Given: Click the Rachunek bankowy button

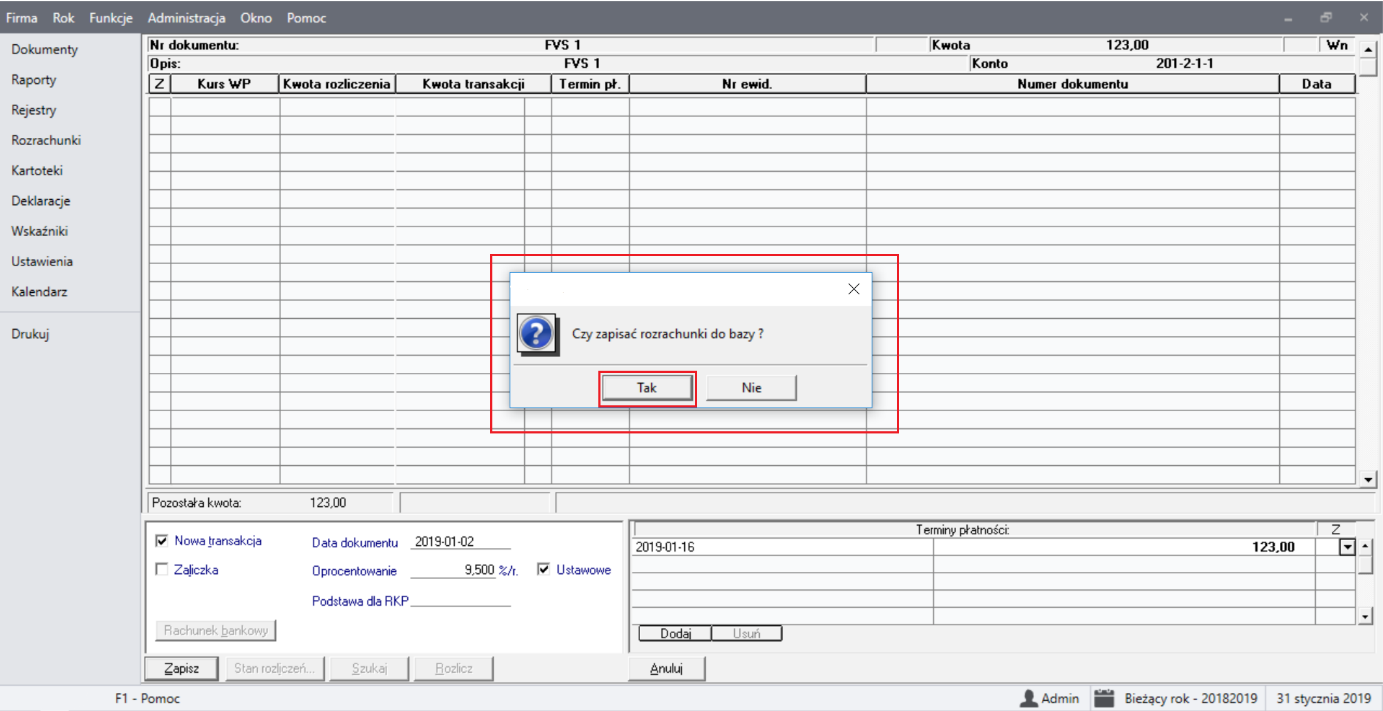Looking at the screenshot, I should click(x=215, y=631).
